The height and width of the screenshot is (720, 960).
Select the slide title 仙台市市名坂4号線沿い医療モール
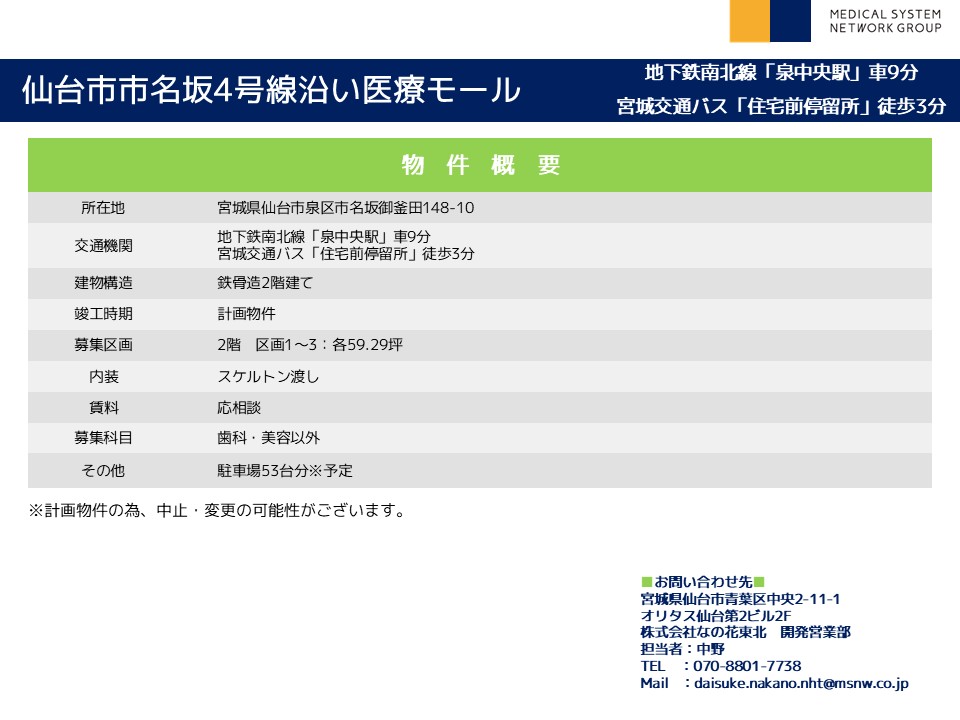[x=271, y=90]
